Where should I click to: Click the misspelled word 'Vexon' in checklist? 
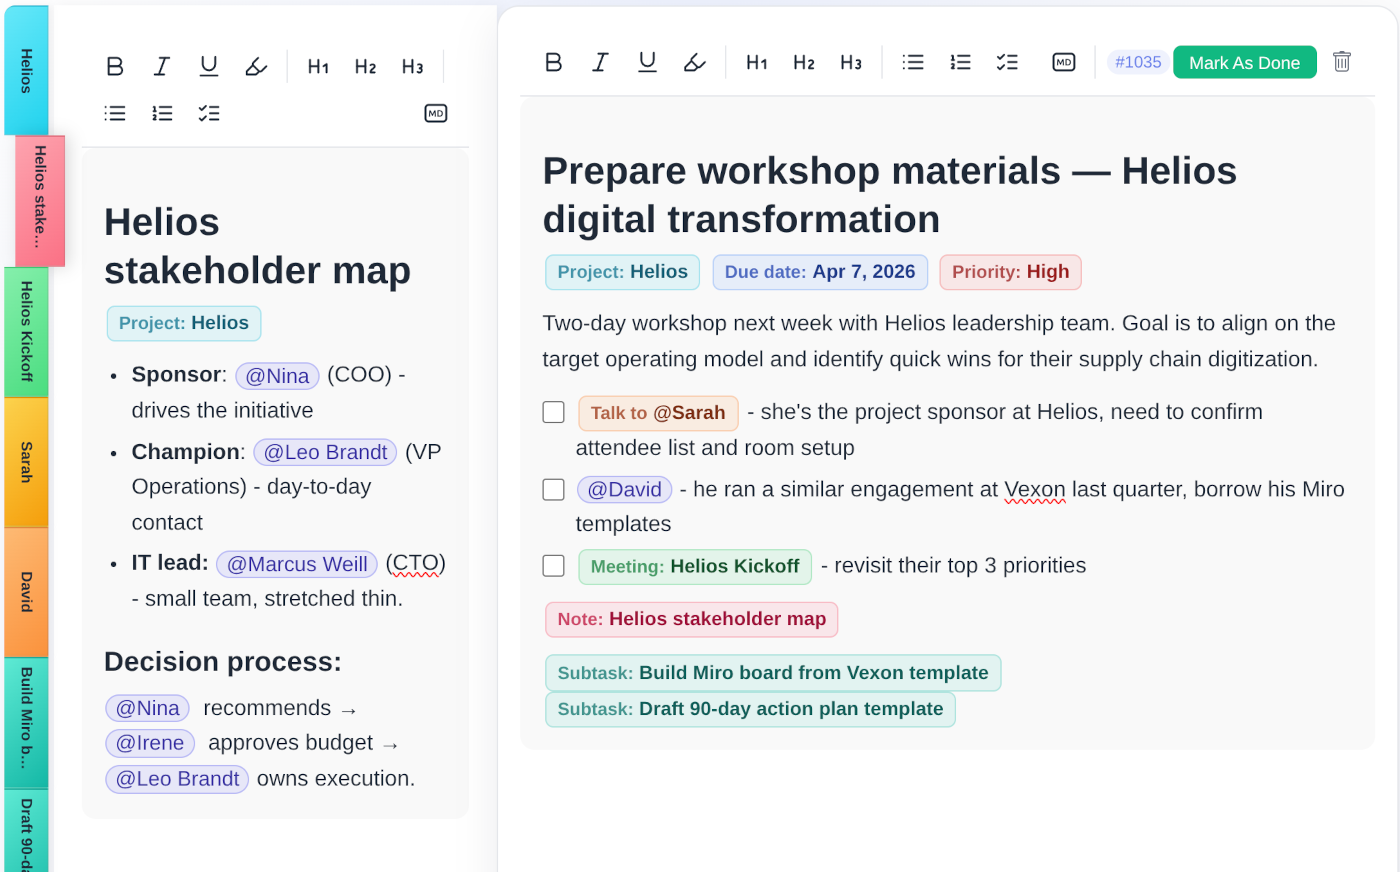(x=1035, y=489)
